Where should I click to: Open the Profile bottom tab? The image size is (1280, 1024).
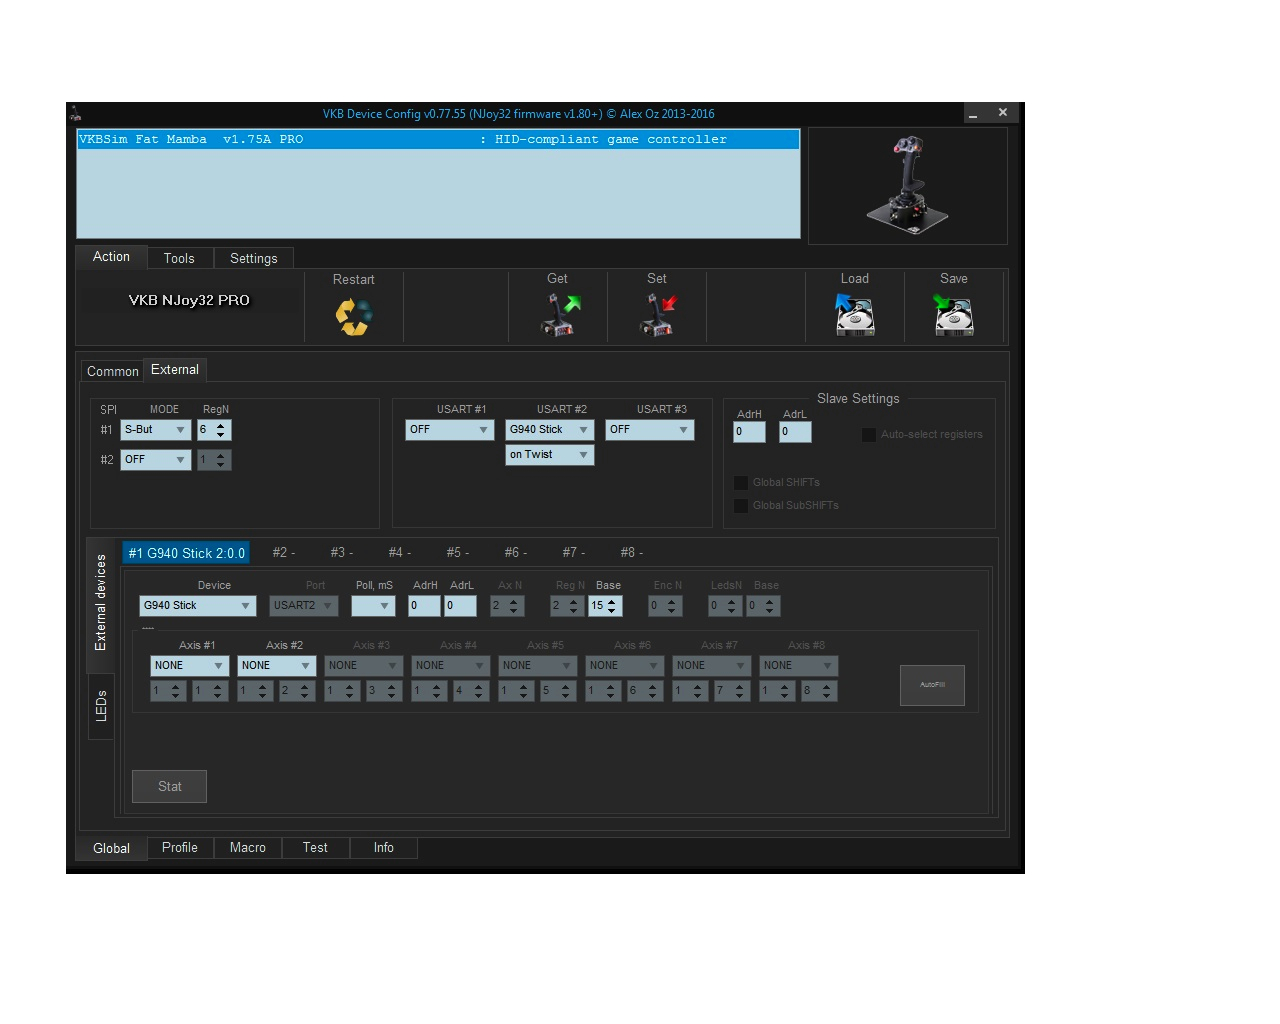[x=180, y=848]
